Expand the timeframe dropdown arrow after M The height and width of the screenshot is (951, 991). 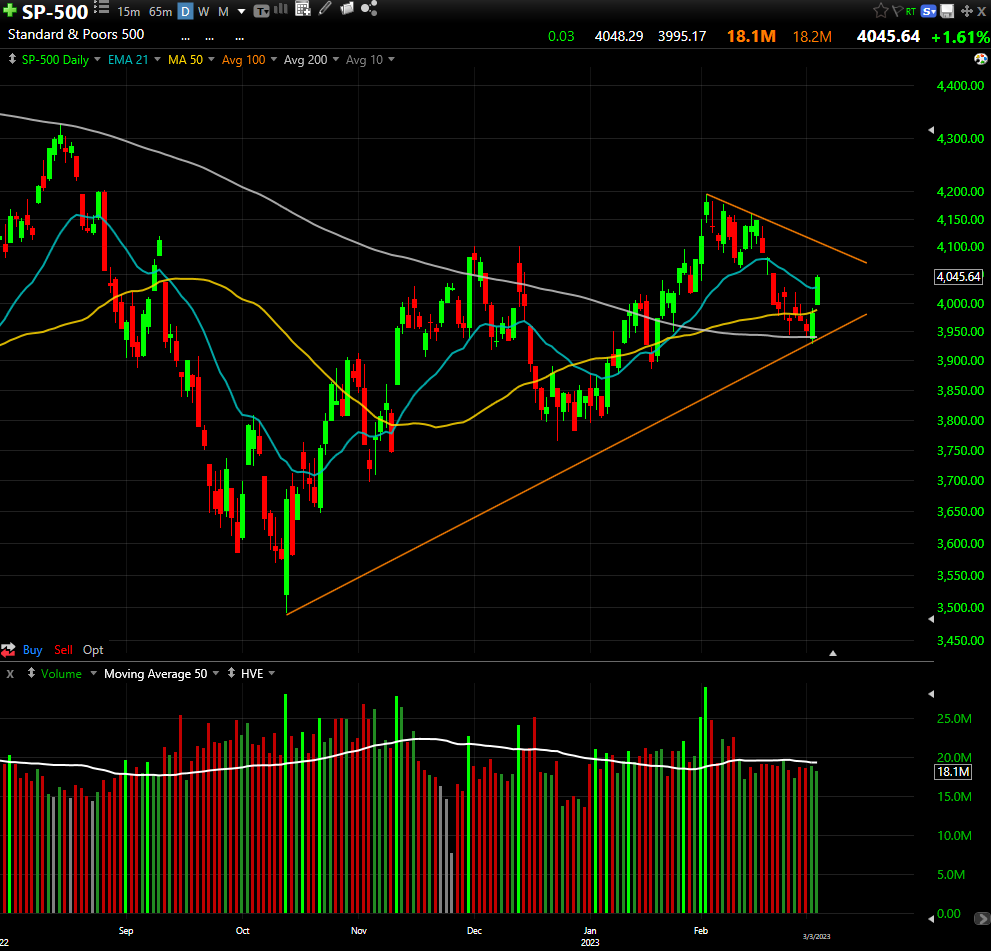(x=241, y=11)
